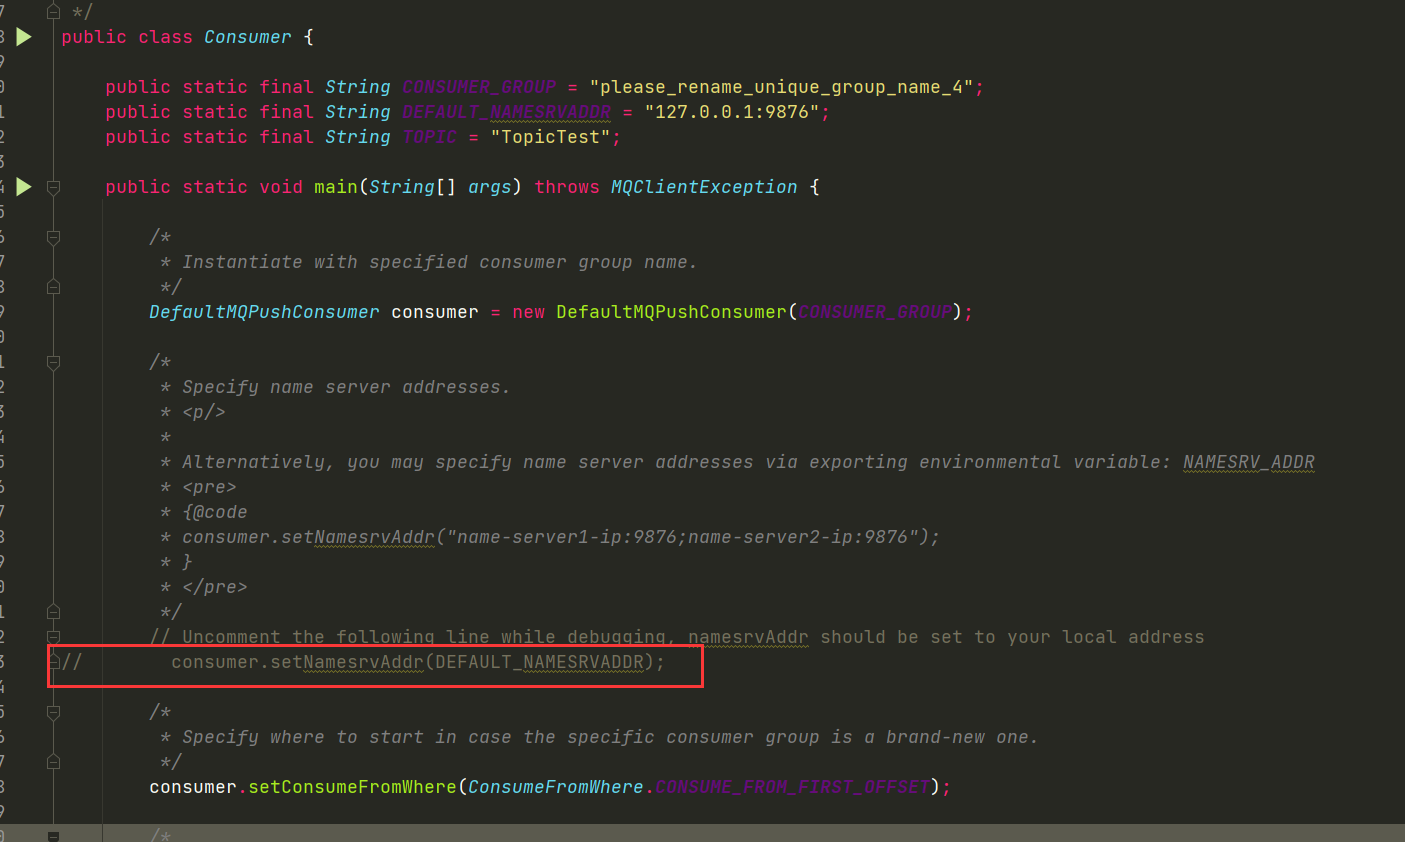Click CONSUMER_GROUP argument in constructor call
Viewport: 1405px width, 842px height.
875,312
